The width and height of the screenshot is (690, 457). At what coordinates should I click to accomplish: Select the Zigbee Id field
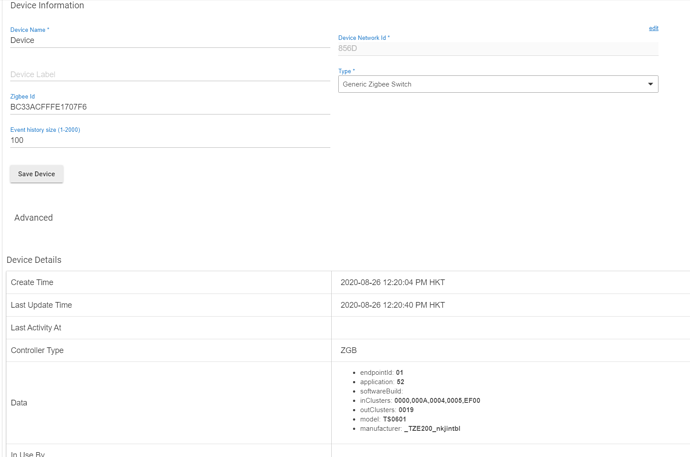[169, 107]
